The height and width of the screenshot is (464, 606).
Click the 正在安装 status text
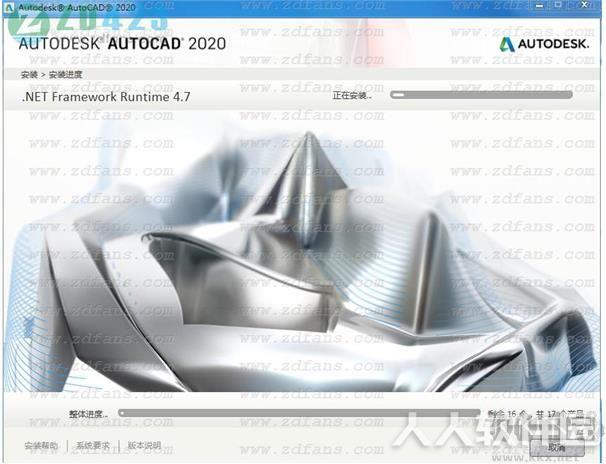pos(352,95)
